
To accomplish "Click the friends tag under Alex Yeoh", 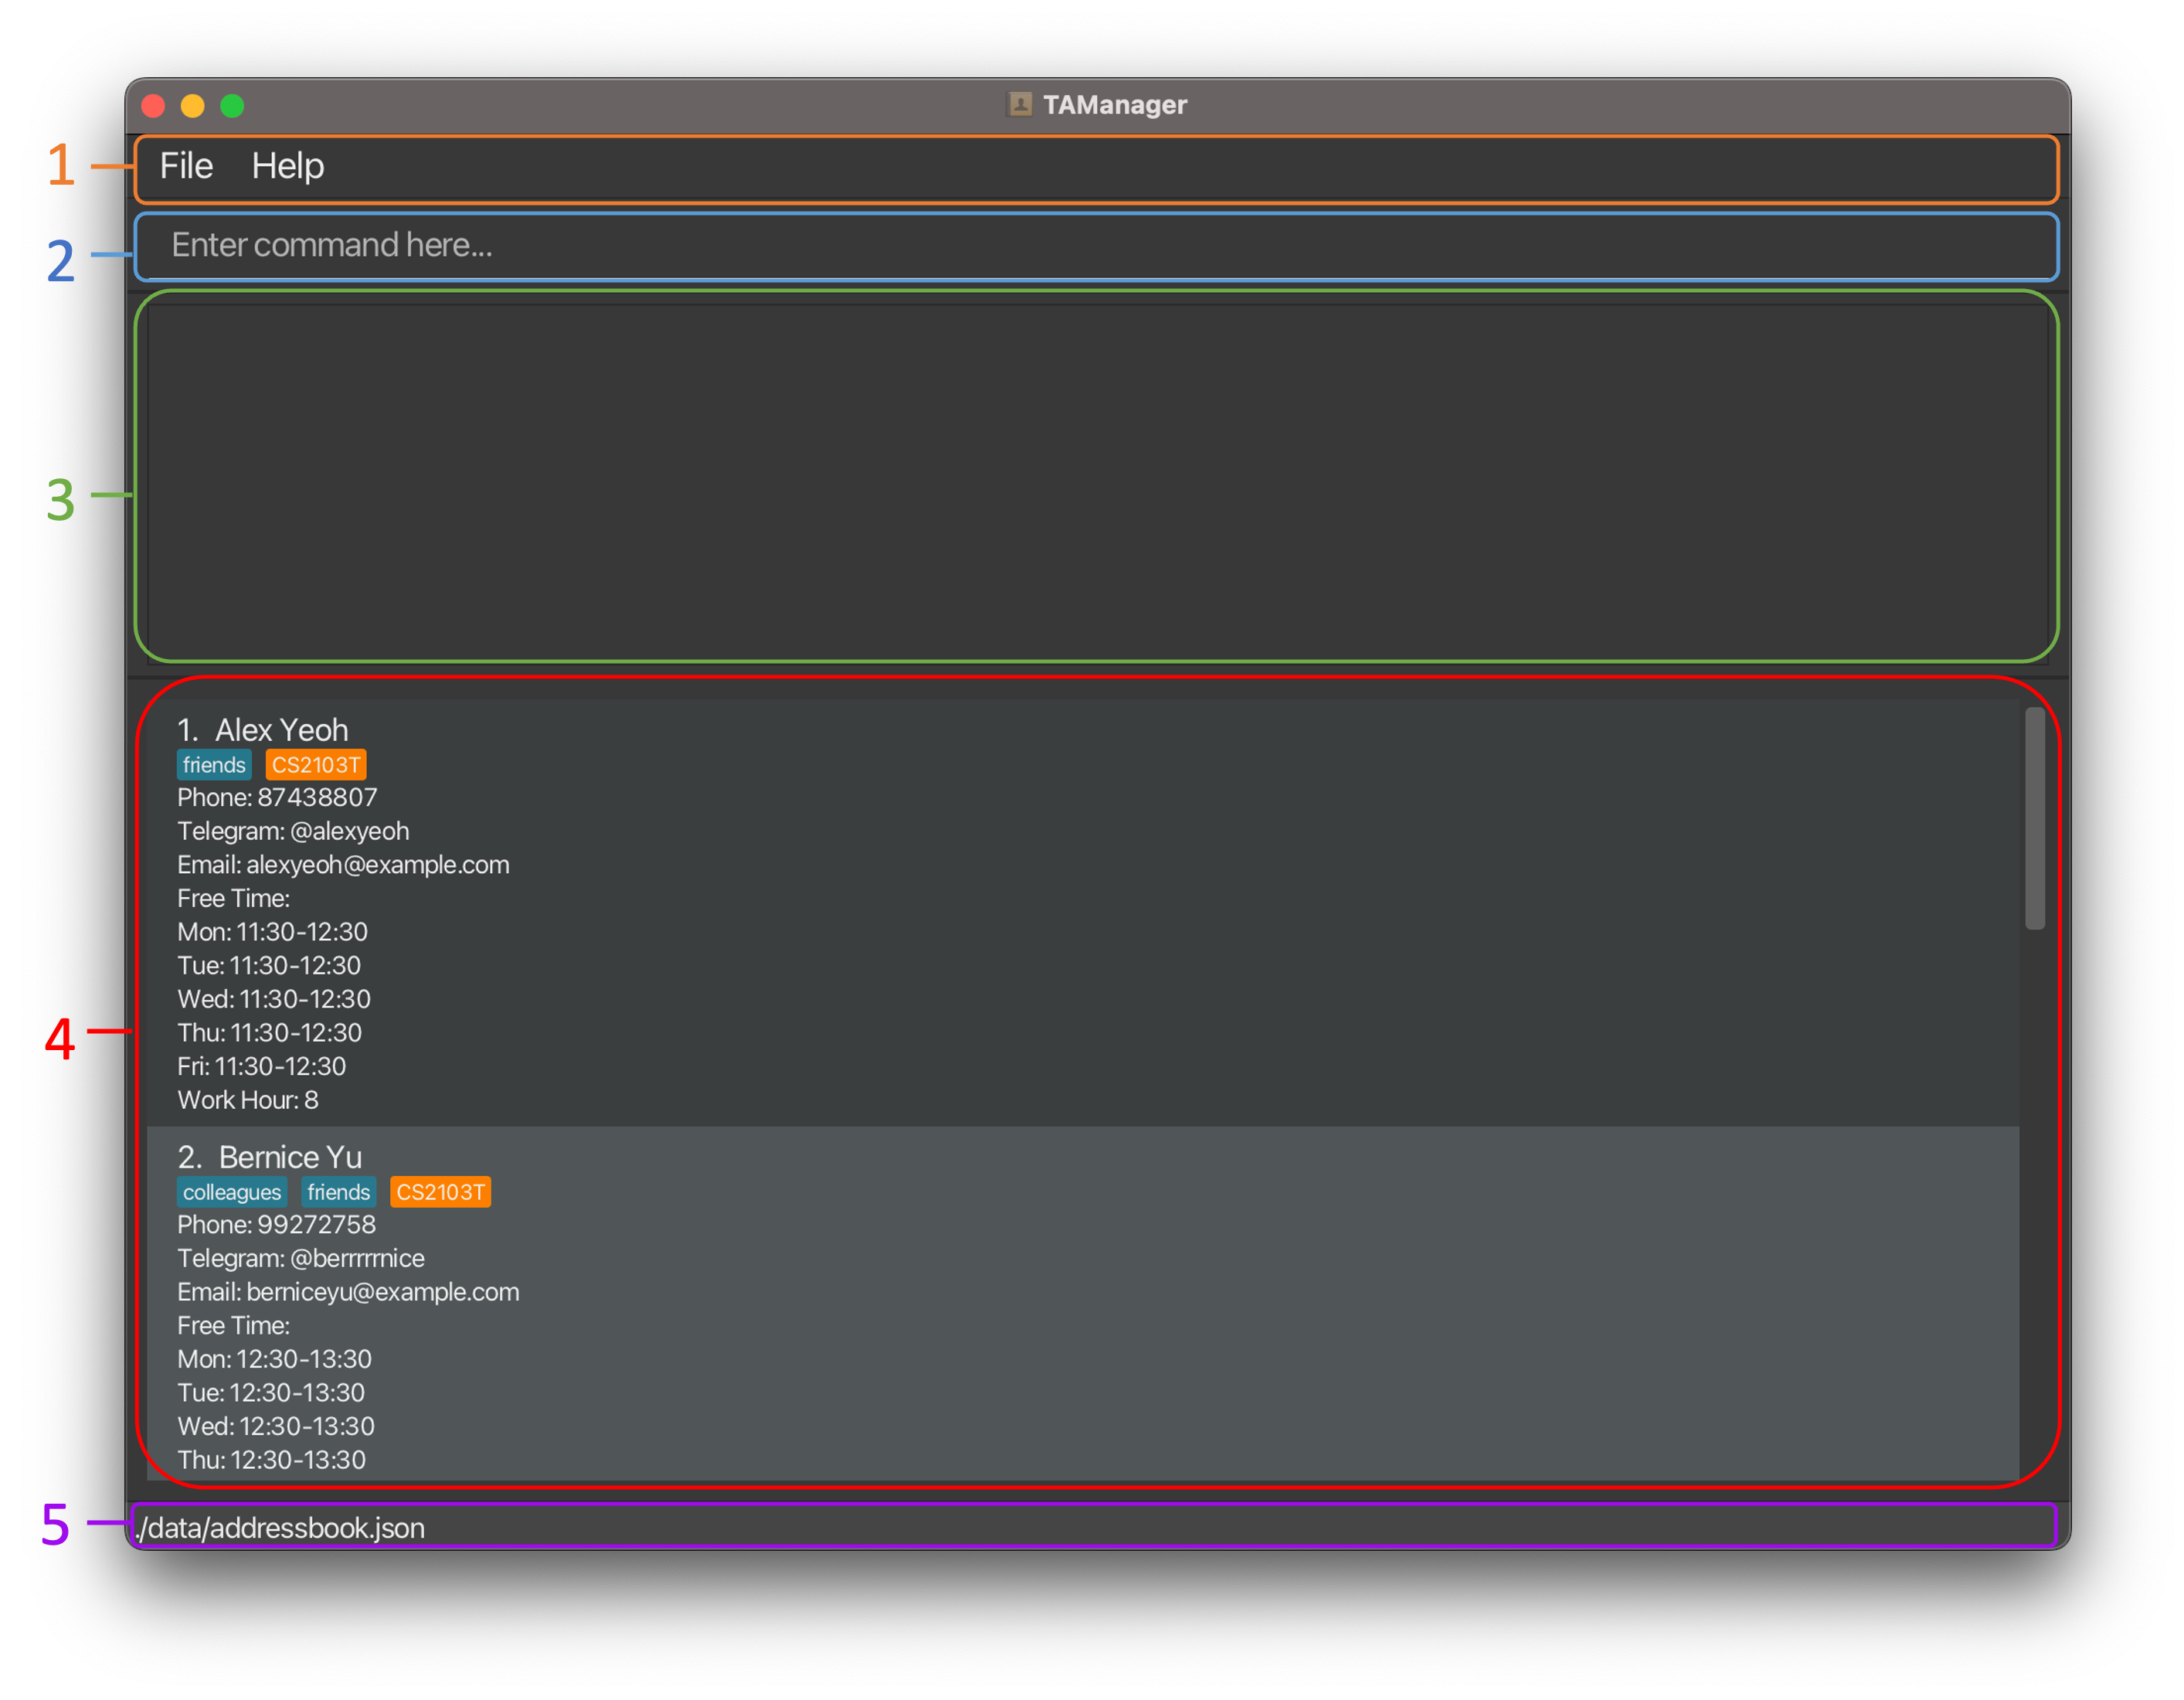I will [214, 765].
